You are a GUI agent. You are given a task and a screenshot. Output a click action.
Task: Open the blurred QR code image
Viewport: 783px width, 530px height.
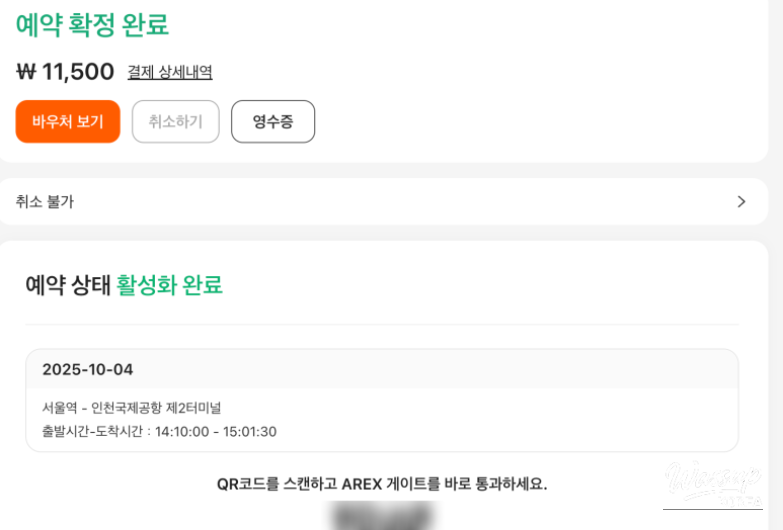(382, 516)
